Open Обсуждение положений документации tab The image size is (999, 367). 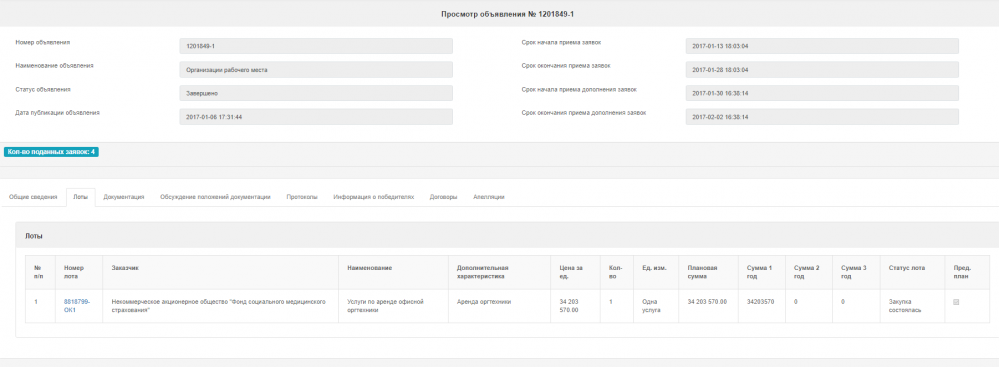click(215, 198)
